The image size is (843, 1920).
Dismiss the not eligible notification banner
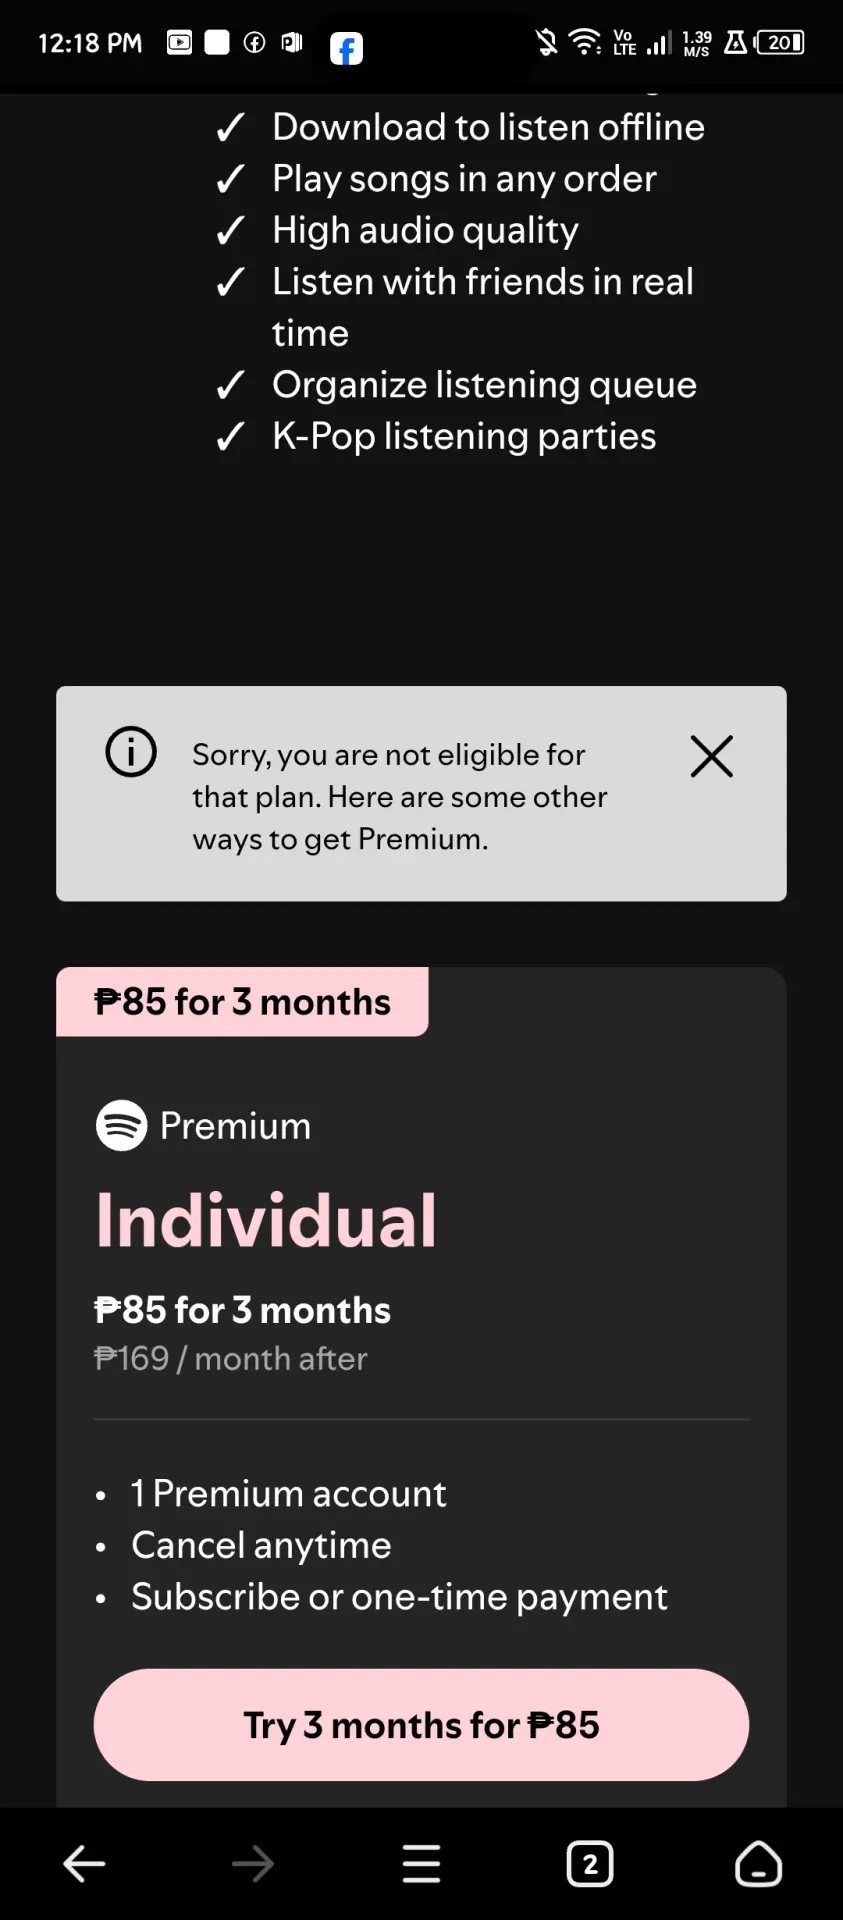click(x=711, y=756)
